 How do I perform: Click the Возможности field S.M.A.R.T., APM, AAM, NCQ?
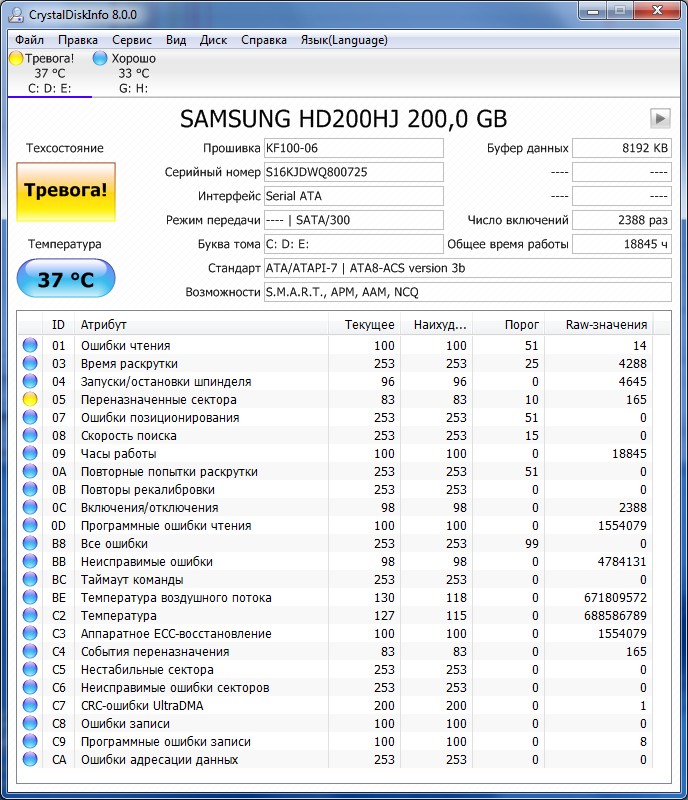[x=468, y=292]
